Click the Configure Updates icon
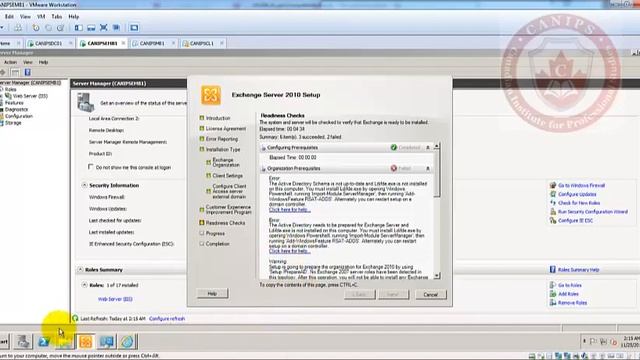The height and width of the screenshot is (360, 640). [x=553, y=194]
